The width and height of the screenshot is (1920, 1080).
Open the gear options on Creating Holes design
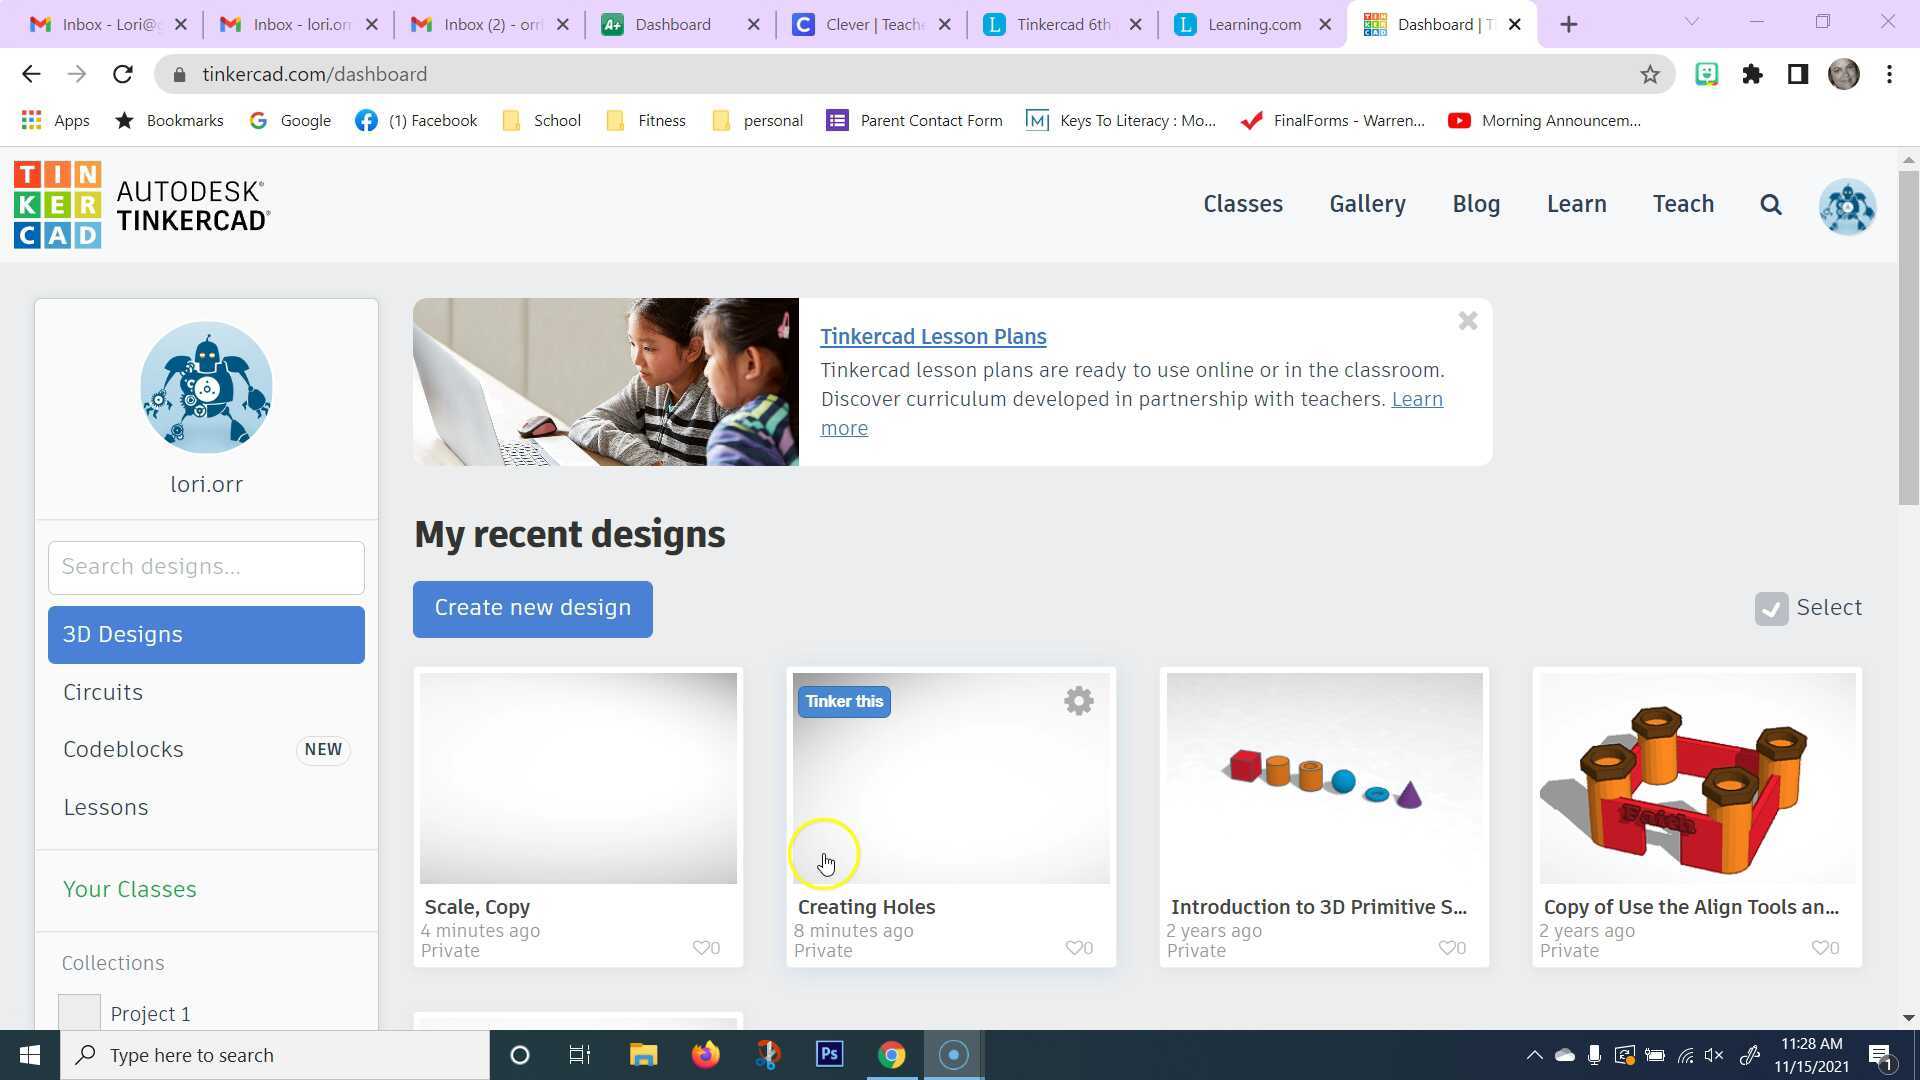(1078, 700)
